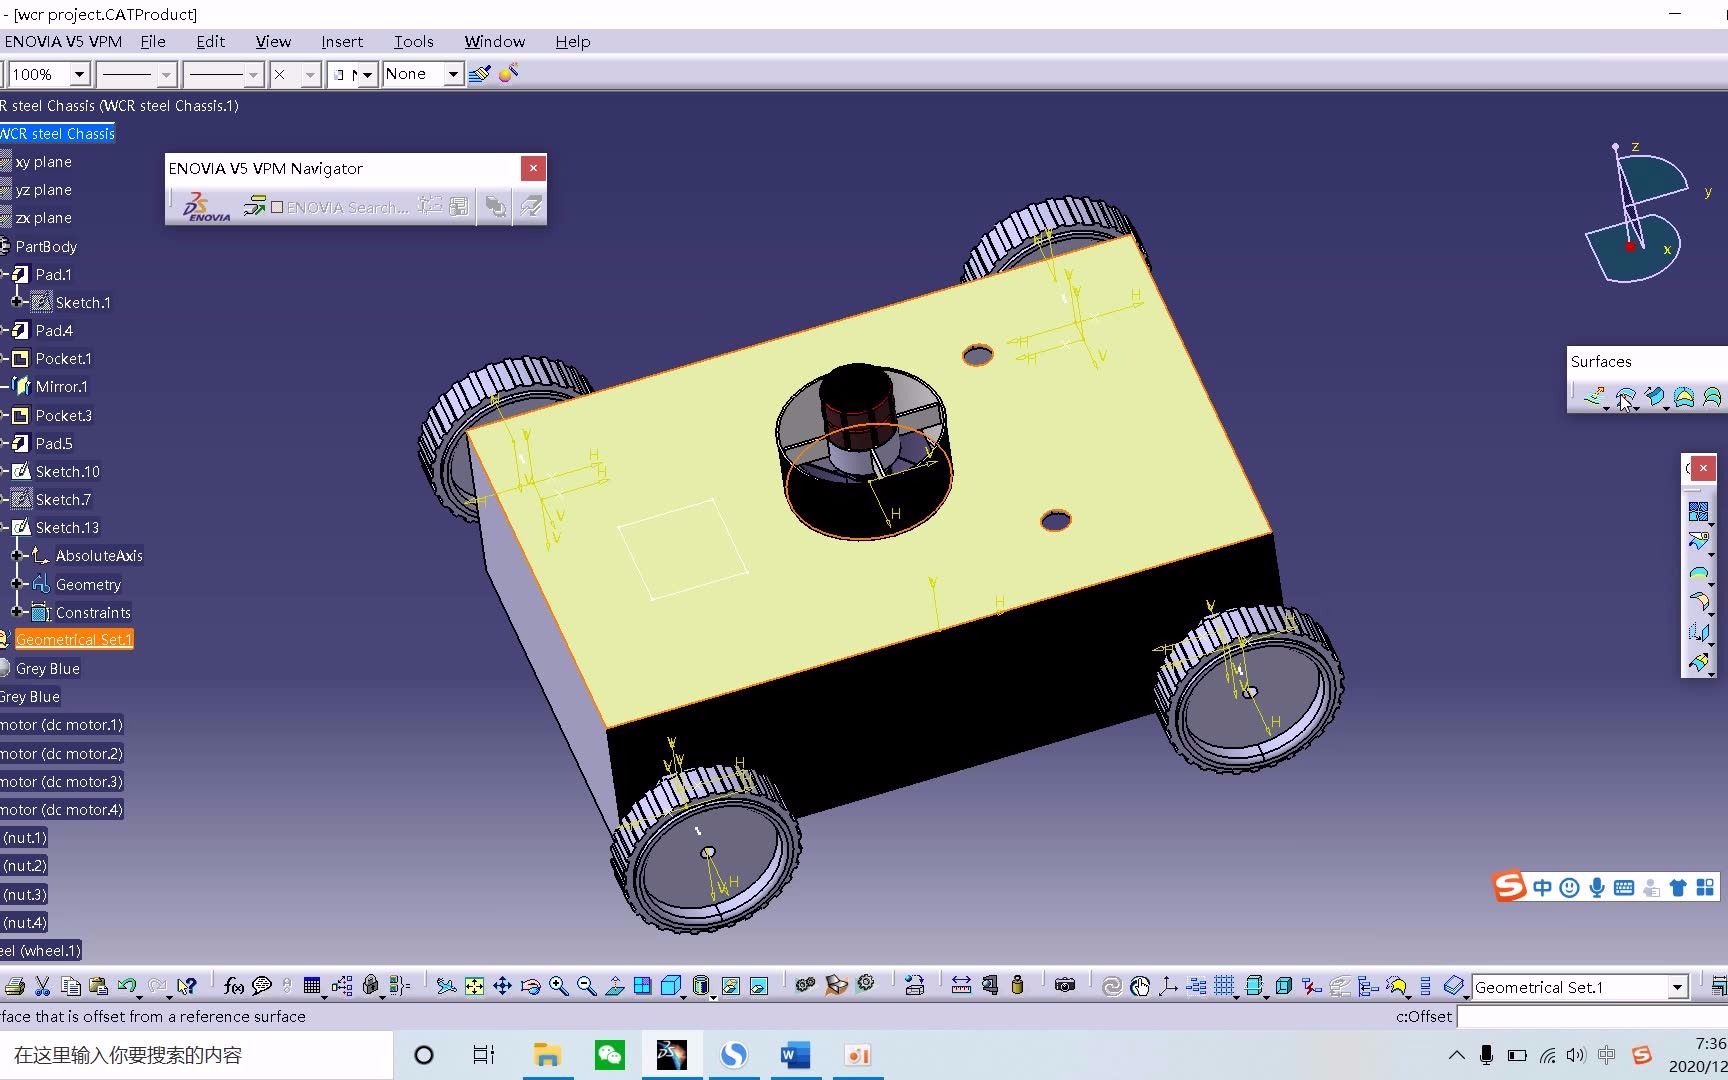Click the Painter brush icon in graphic properties
1728x1080 pixels.
pyautogui.click(x=480, y=74)
